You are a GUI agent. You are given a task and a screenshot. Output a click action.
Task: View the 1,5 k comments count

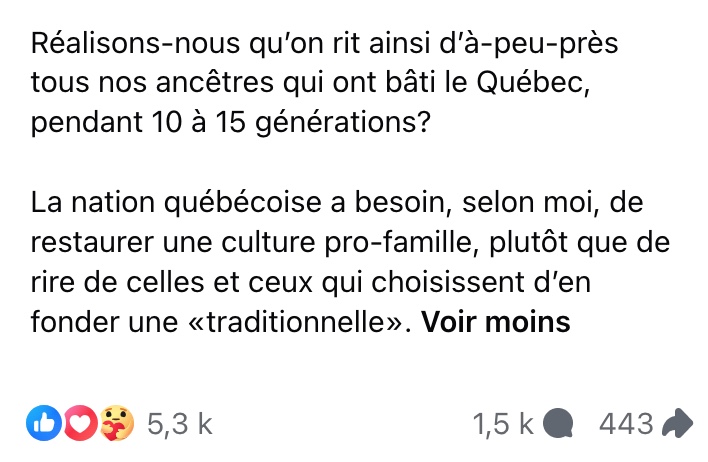(504, 424)
